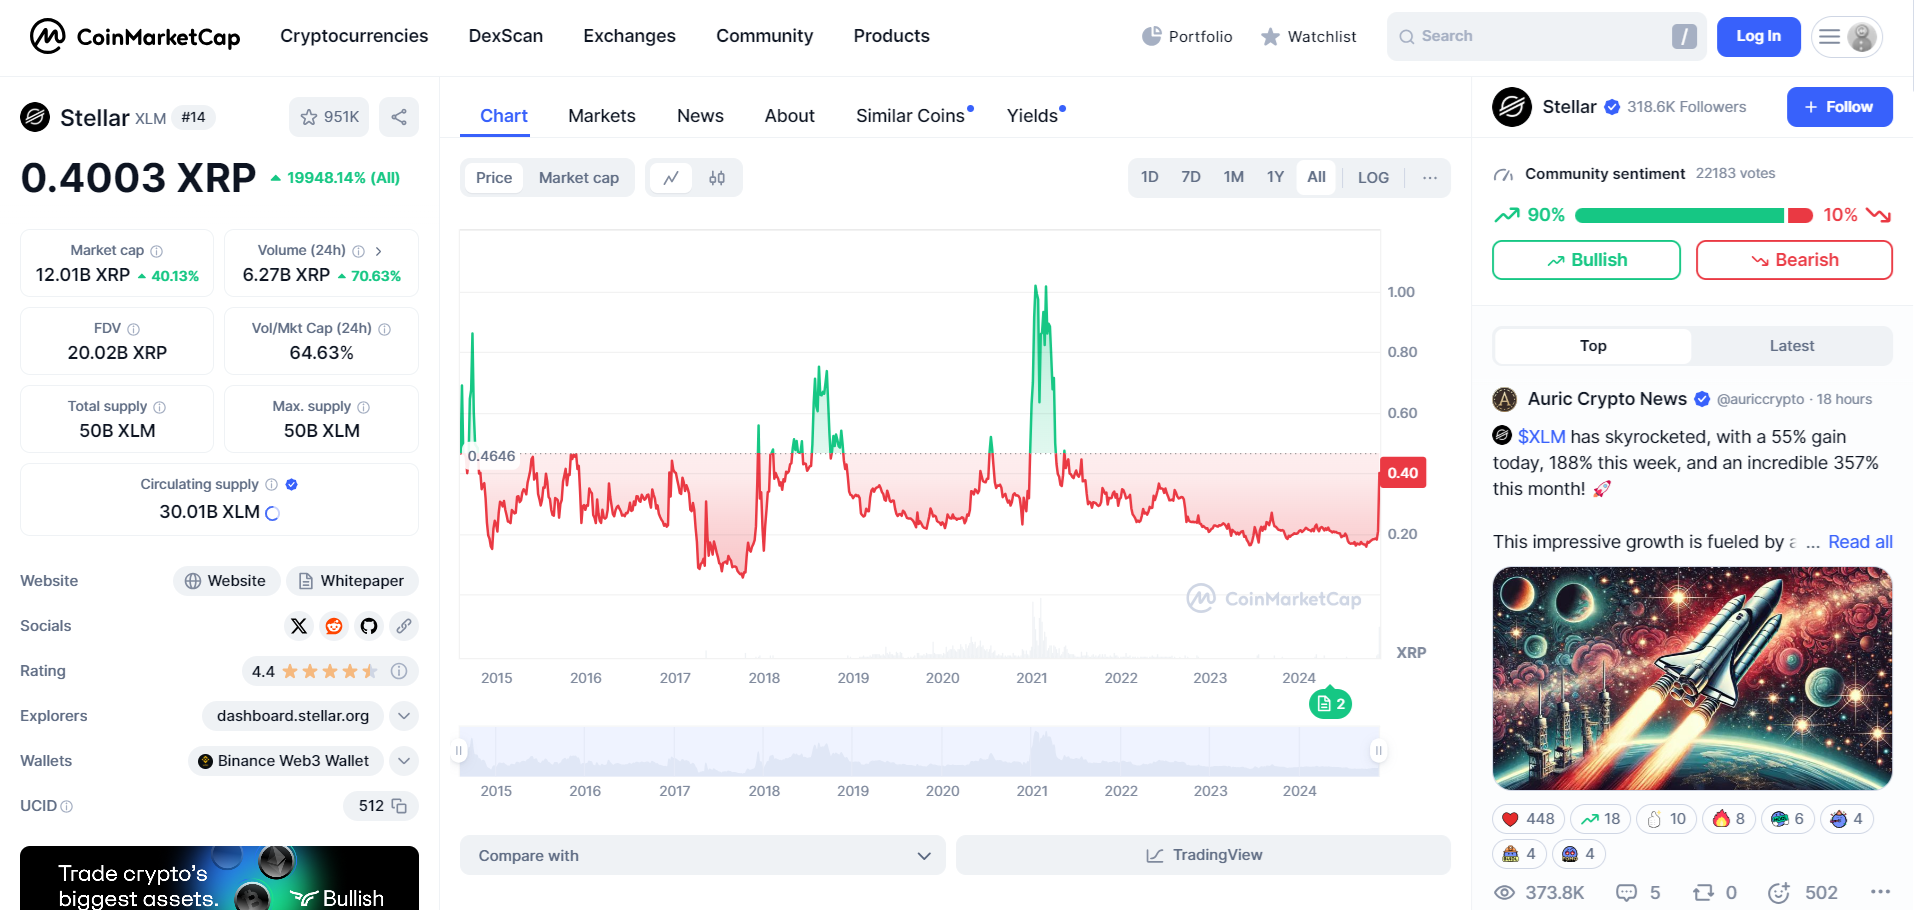The width and height of the screenshot is (1914, 922).
Task: Add Stellar to watchlist (951K star)
Action: 329,117
